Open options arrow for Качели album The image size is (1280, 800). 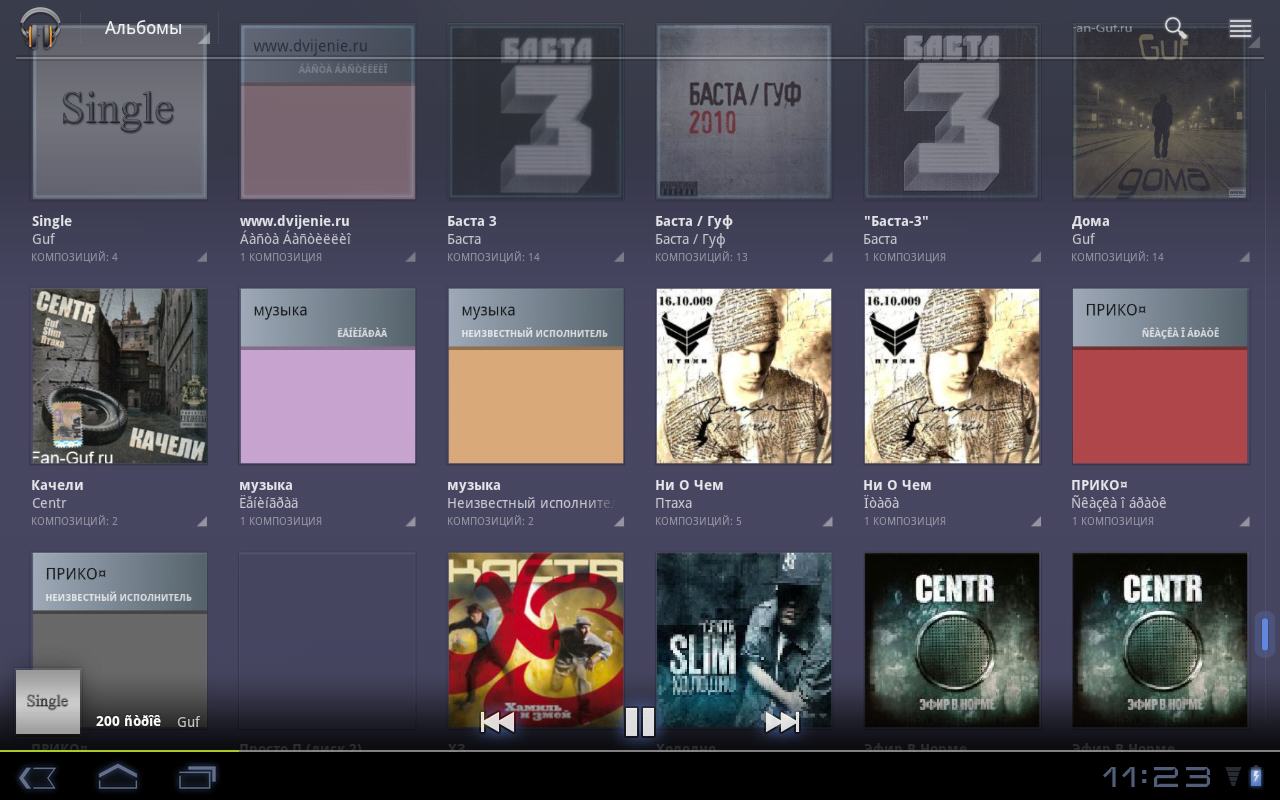point(202,521)
